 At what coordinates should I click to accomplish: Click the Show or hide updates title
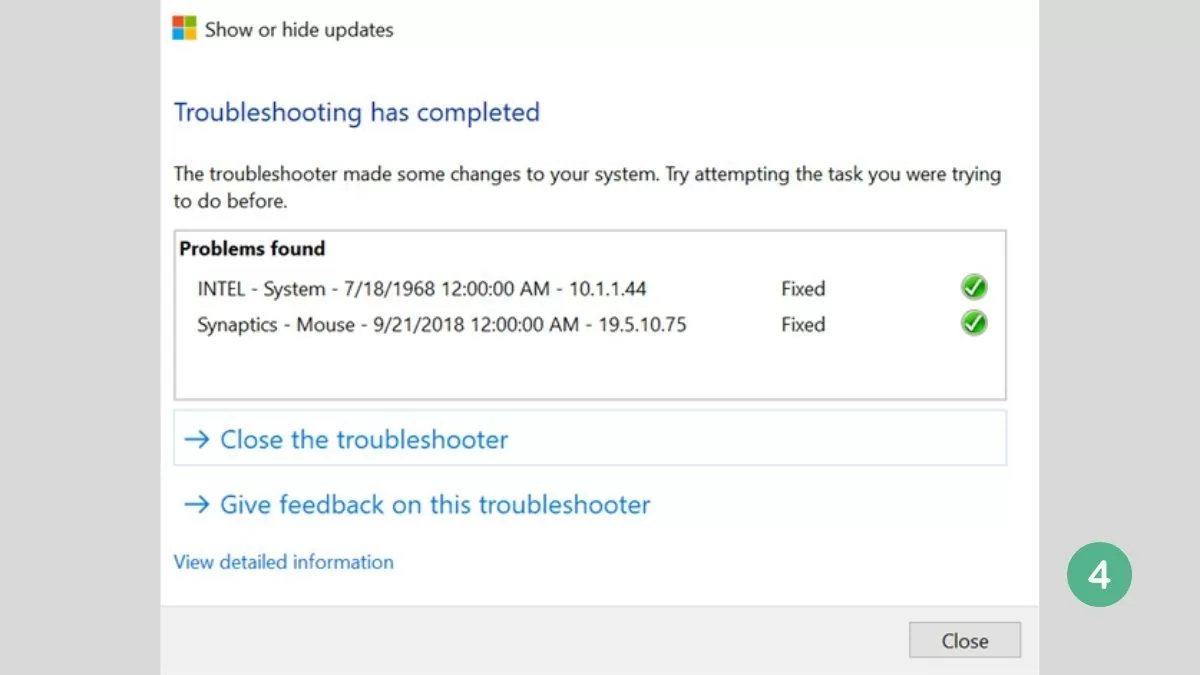point(297,29)
